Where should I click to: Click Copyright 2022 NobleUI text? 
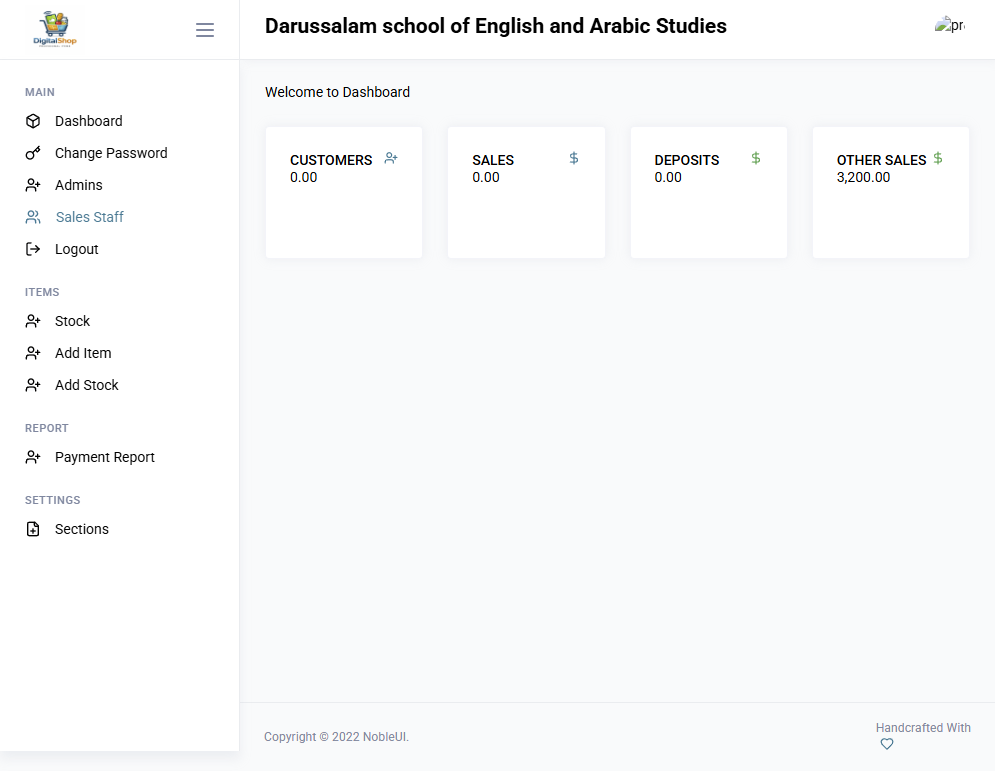click(336, 737)
